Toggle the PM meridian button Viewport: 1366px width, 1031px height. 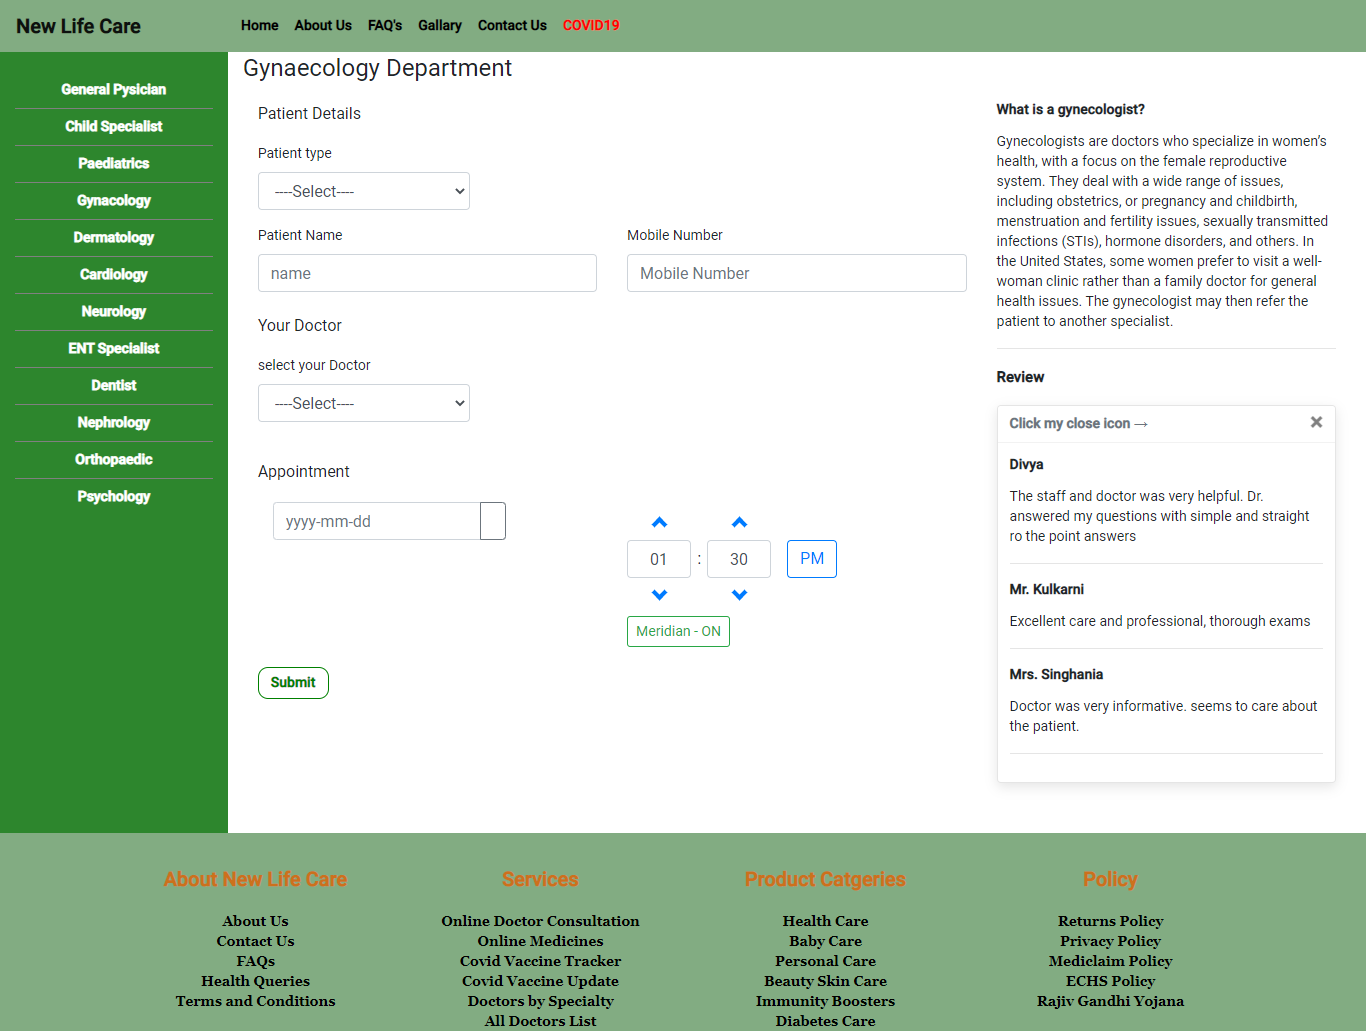click(x=812, y=559)
